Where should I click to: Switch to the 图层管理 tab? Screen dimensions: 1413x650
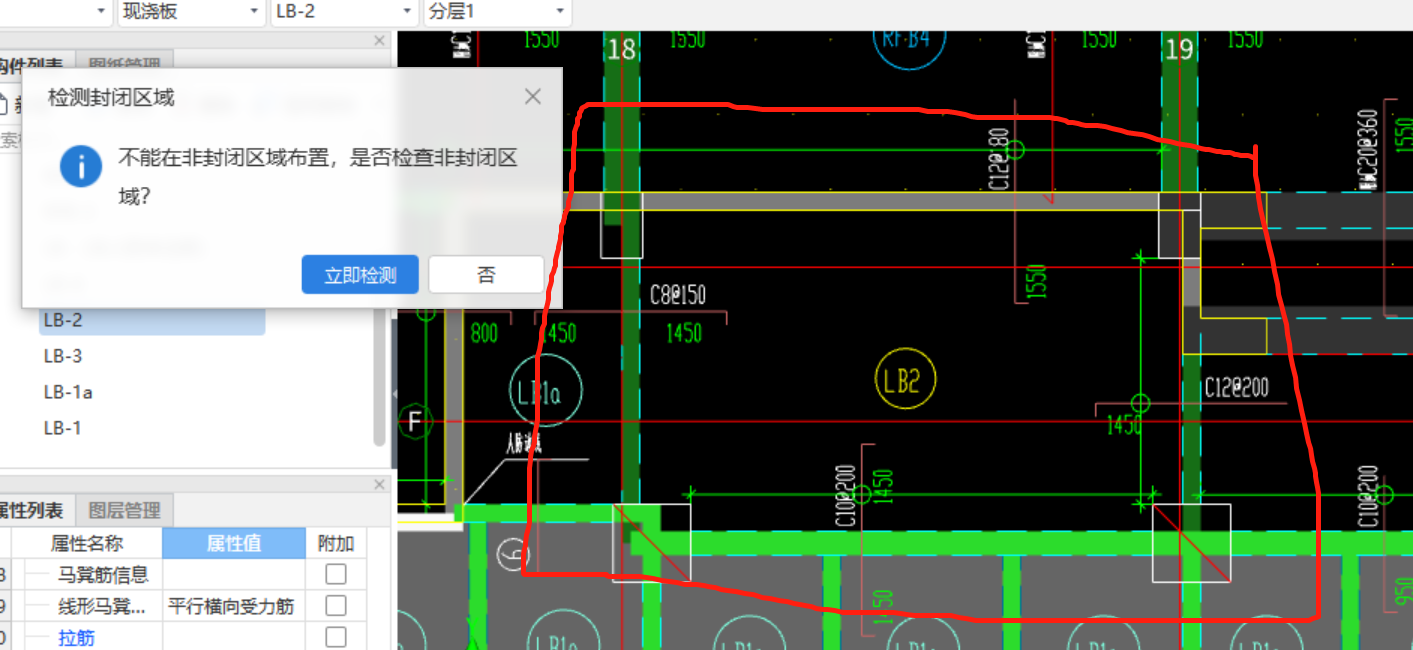click(124, 511)
